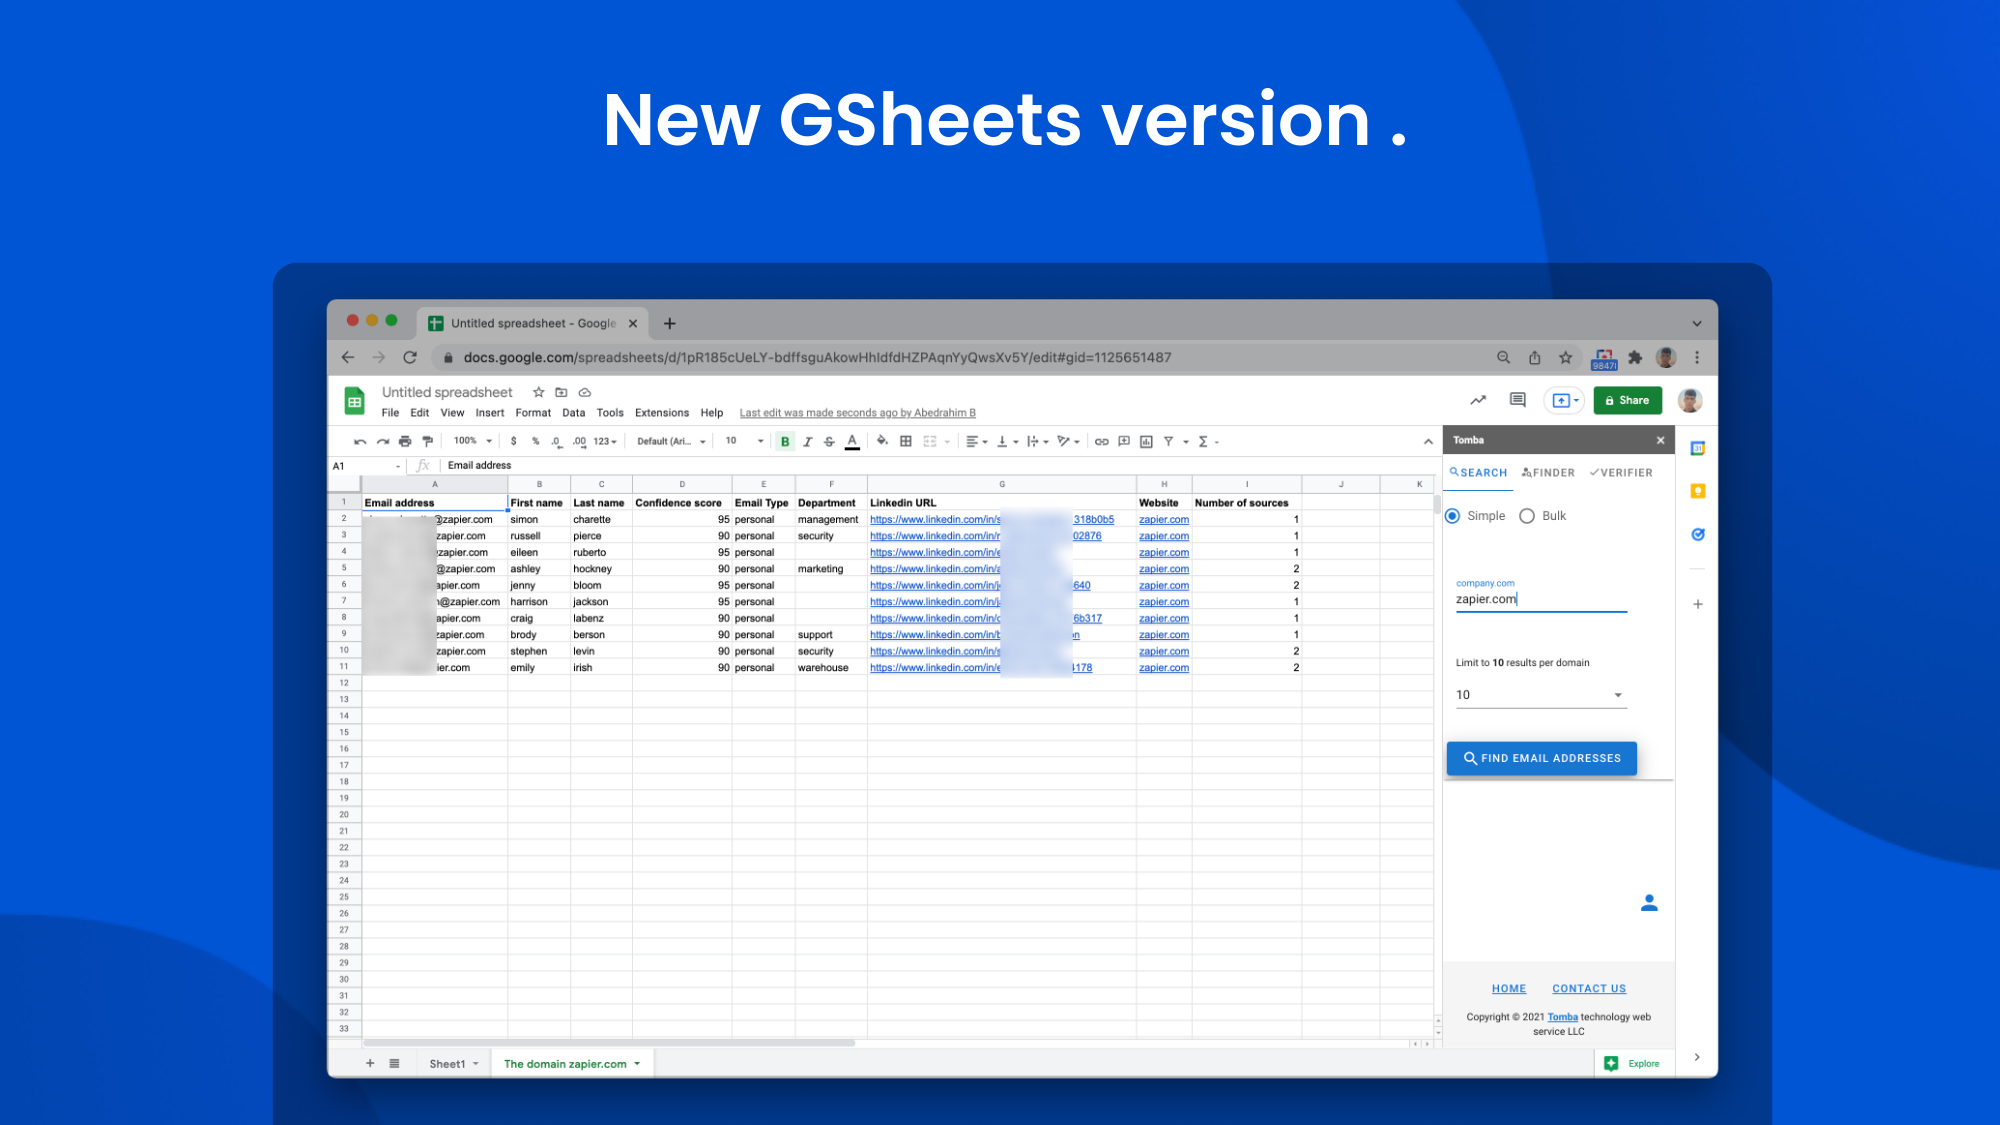Follow the HOME link in Tomba footer

click(1509, 989)
